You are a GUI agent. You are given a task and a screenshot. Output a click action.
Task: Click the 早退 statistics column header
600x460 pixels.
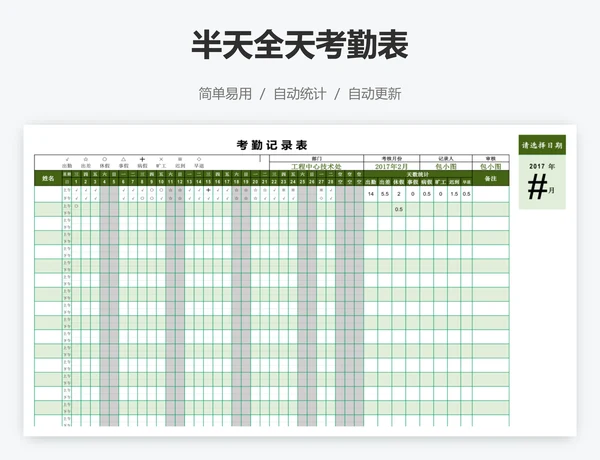[466, 182]
